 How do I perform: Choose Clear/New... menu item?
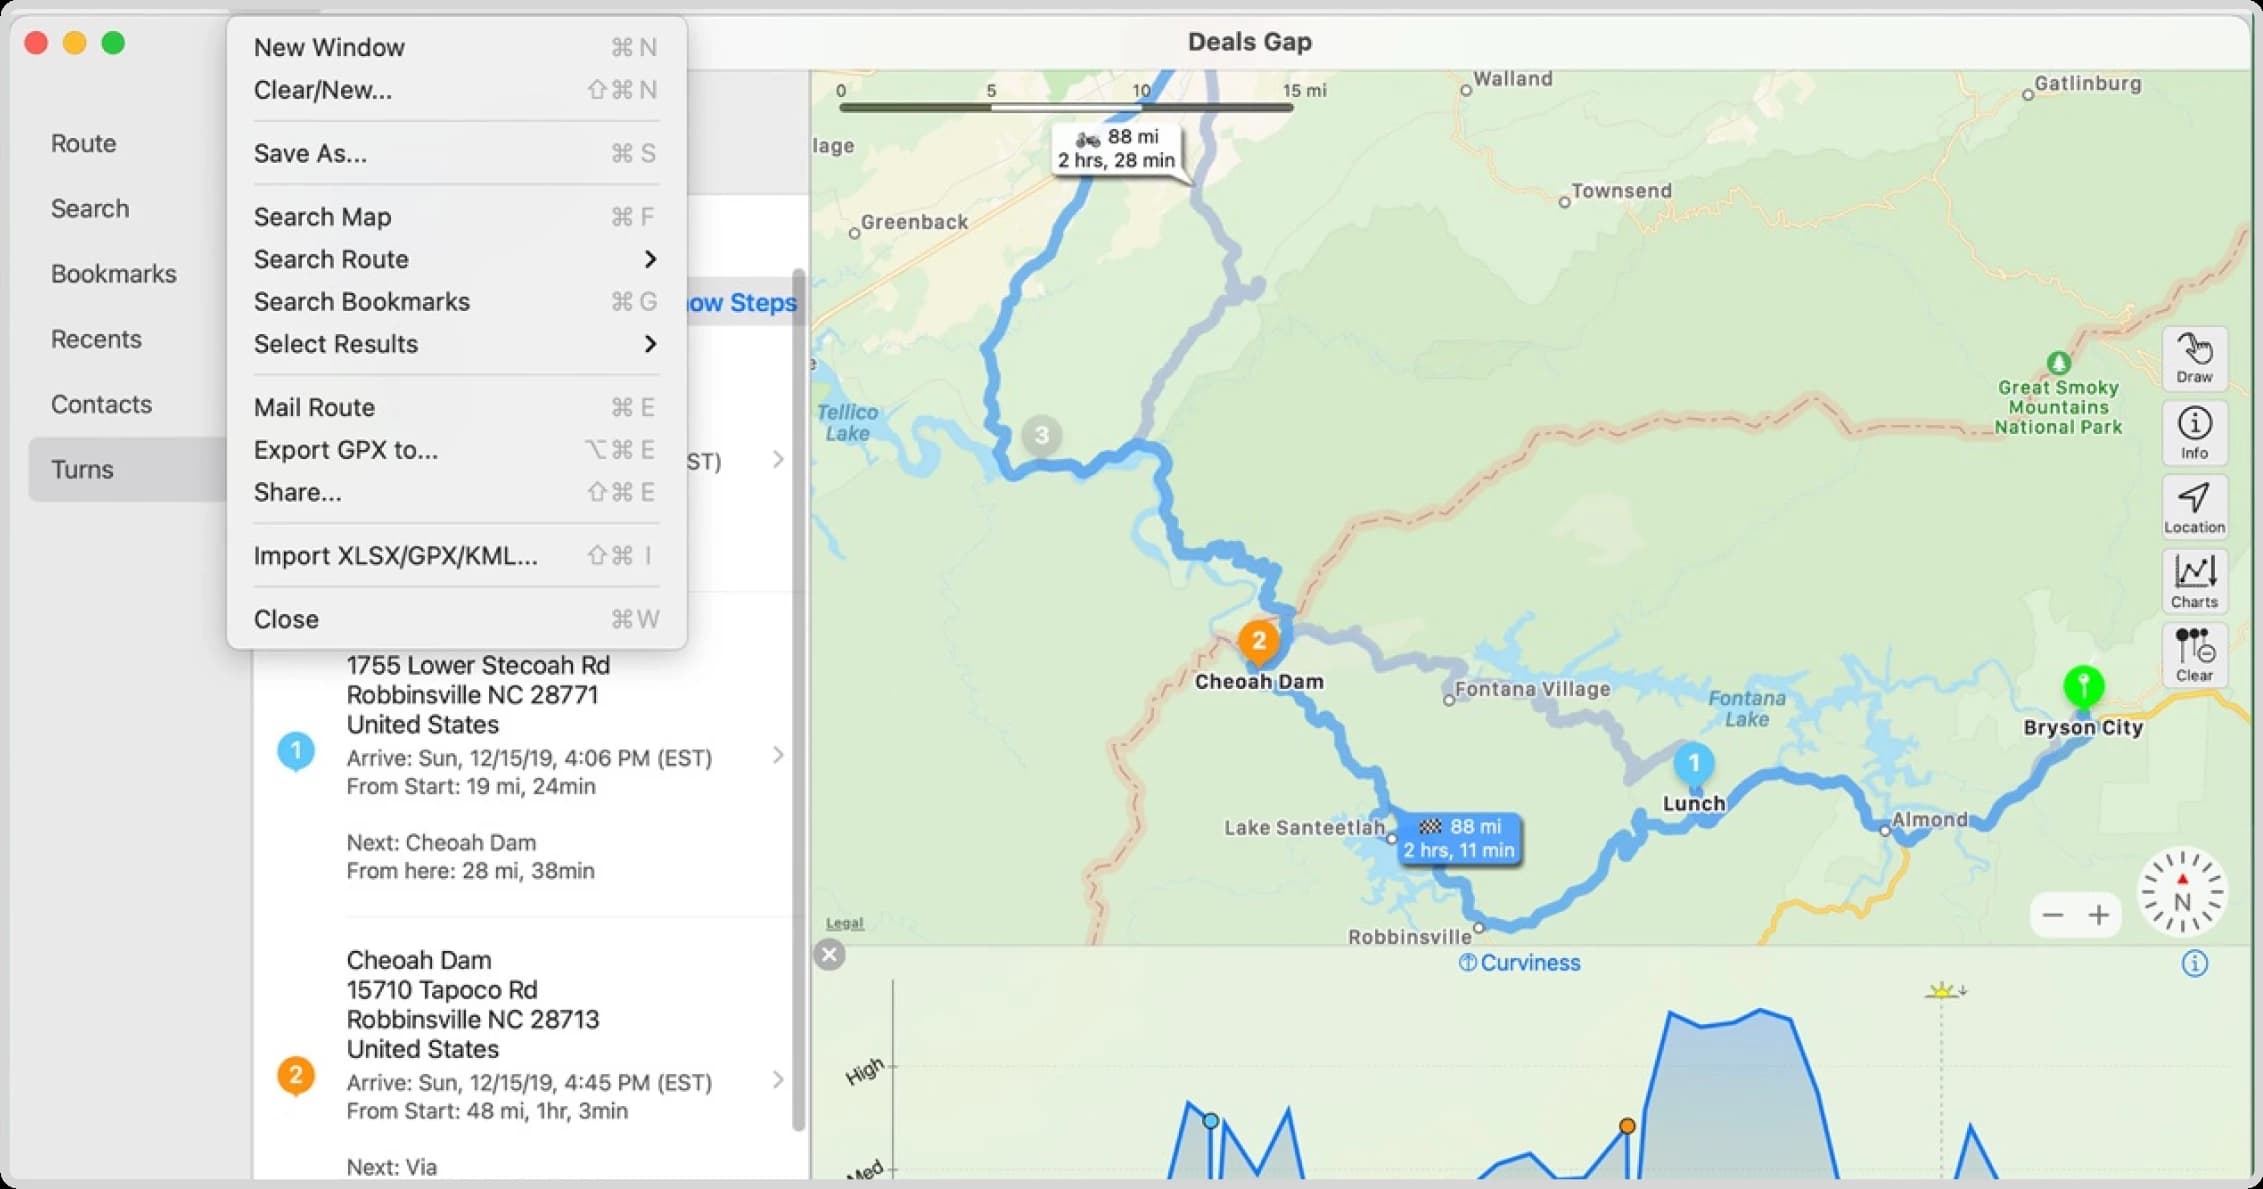point(456,90)
